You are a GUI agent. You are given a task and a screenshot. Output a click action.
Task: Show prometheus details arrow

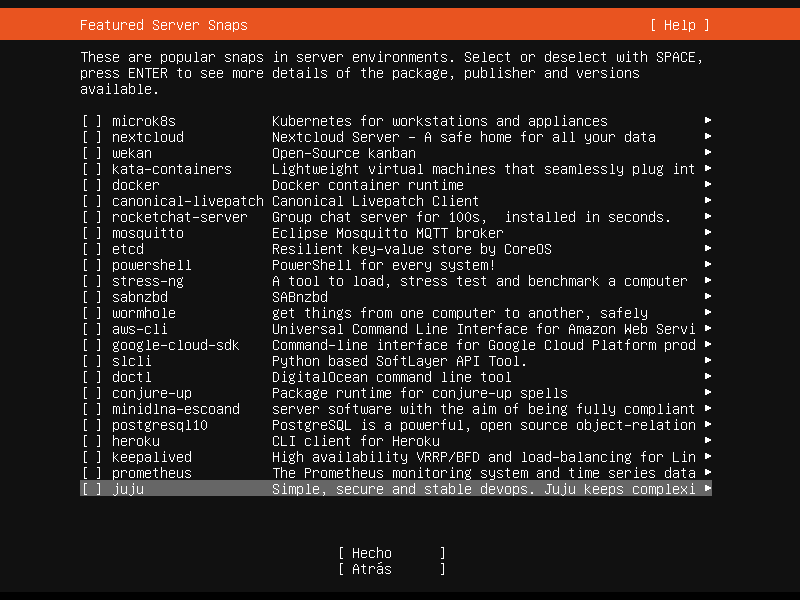pyautogui.click(x=708, y=472)
